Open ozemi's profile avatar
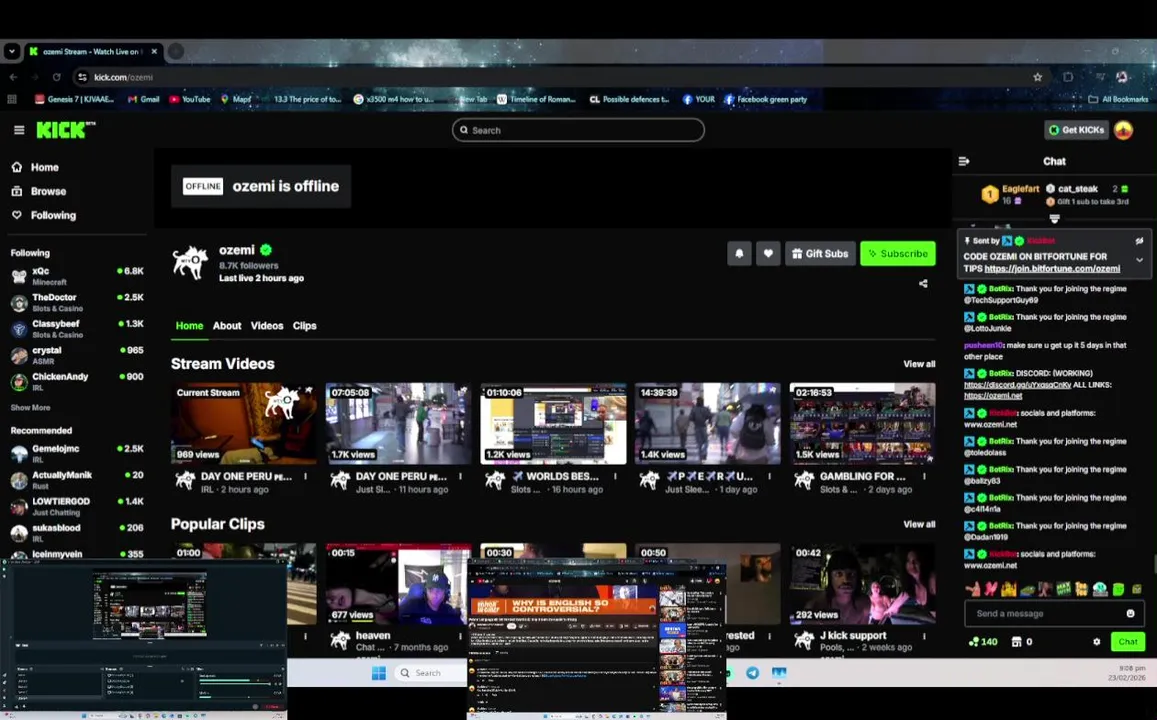 click(x=190, y=263)
